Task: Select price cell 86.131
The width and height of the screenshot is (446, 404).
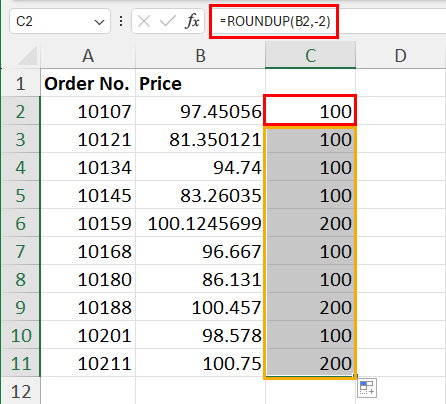Action: [x=200, y=279]
